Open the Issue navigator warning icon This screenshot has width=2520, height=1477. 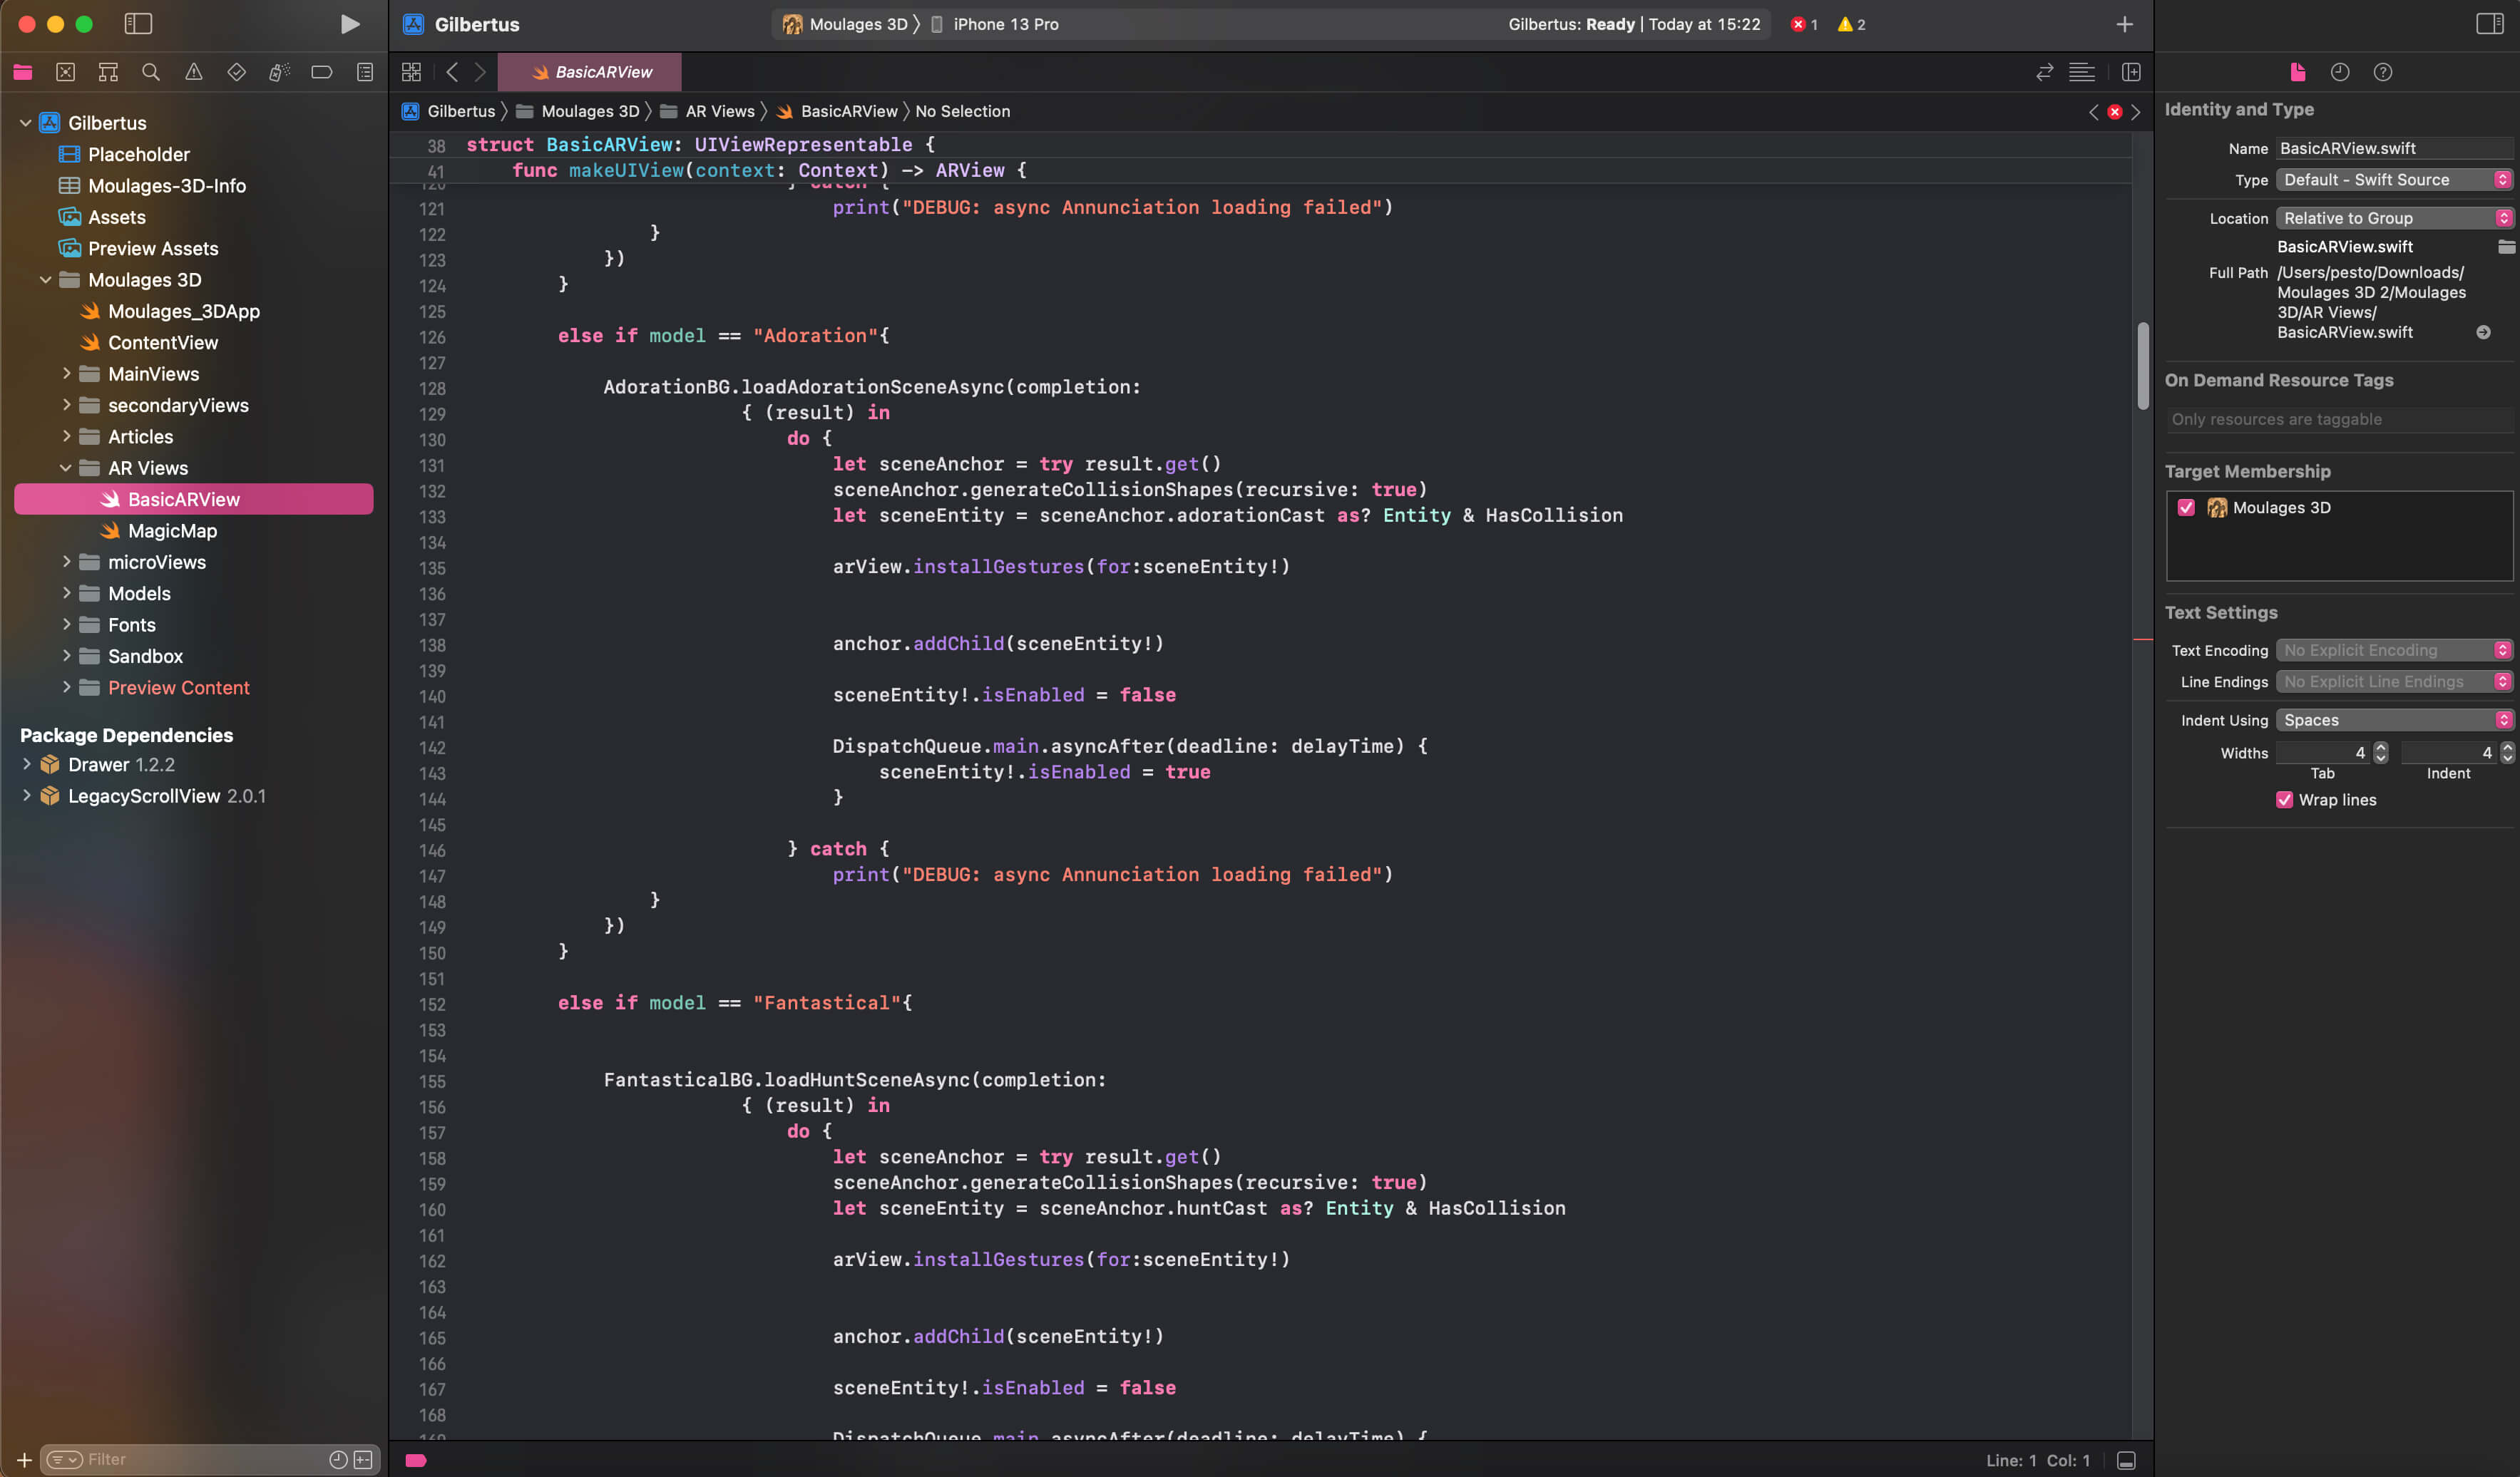pyautogui.click(x=194, y=72)
